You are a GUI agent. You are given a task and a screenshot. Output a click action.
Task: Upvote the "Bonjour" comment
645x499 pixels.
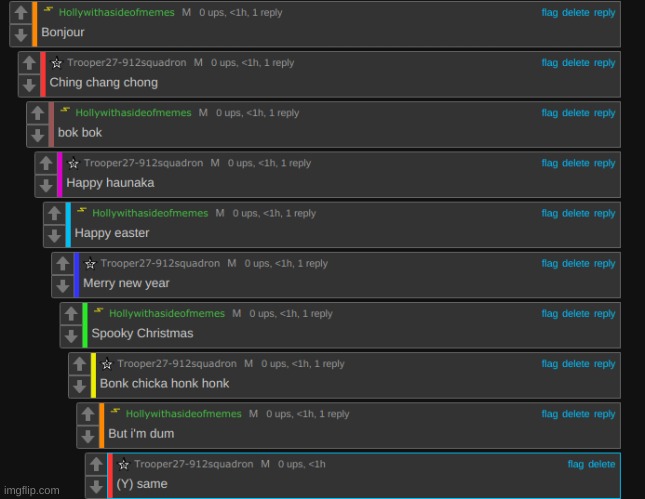click(19, 14)
